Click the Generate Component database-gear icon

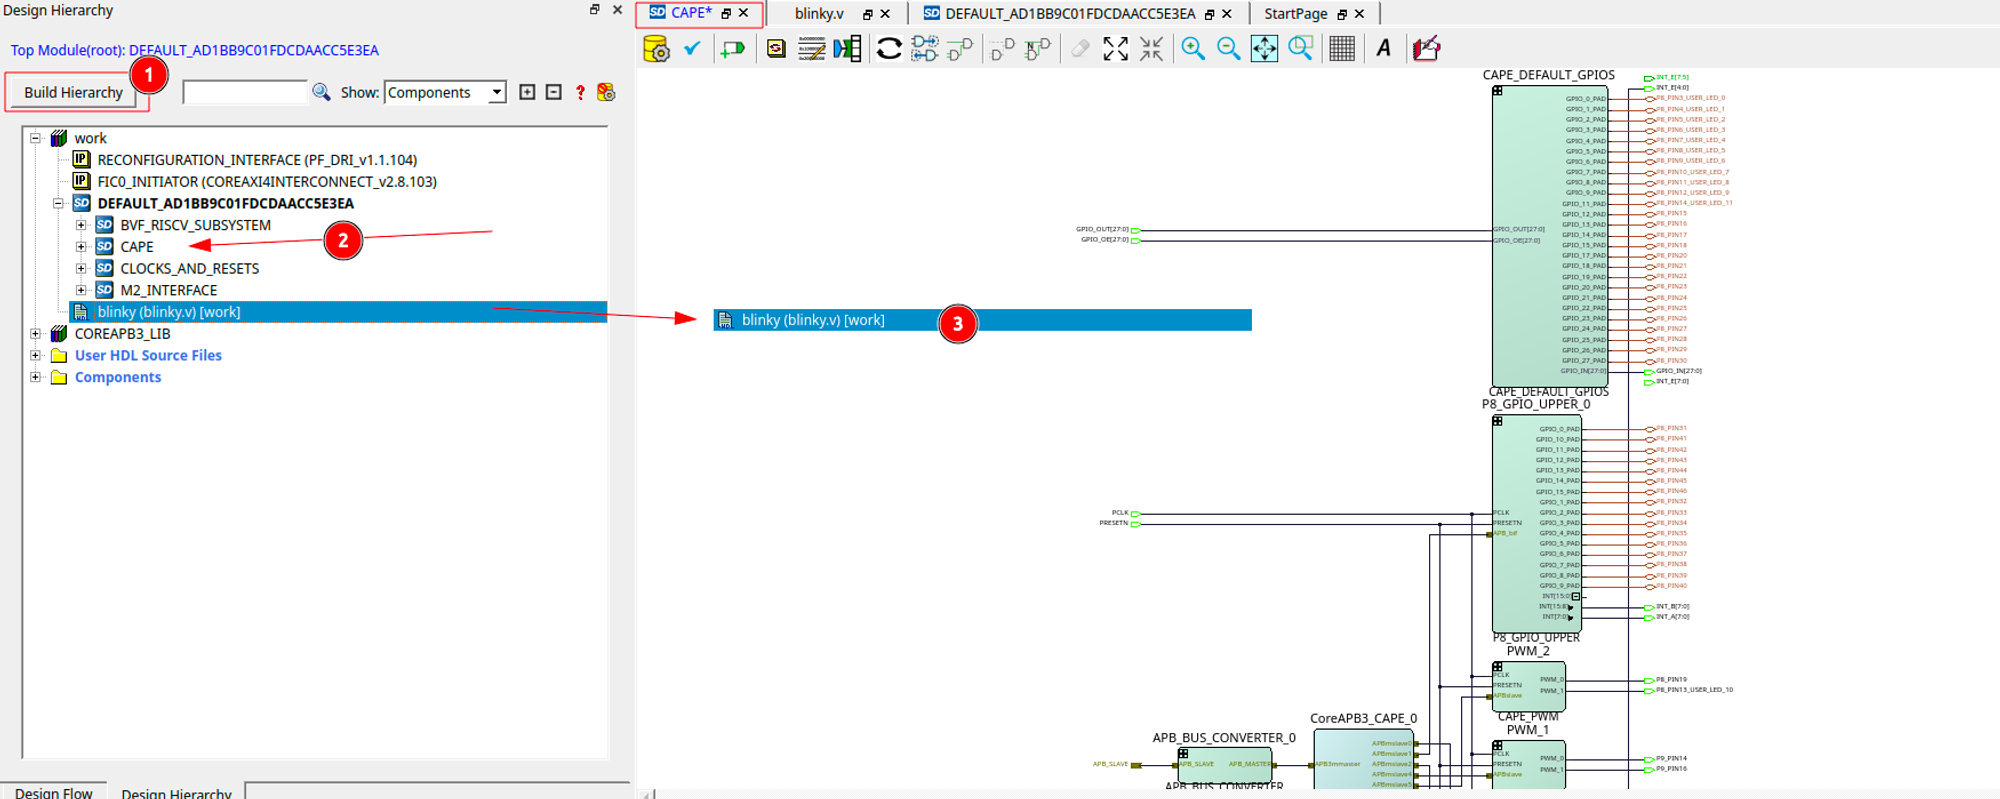click(656, 49)
